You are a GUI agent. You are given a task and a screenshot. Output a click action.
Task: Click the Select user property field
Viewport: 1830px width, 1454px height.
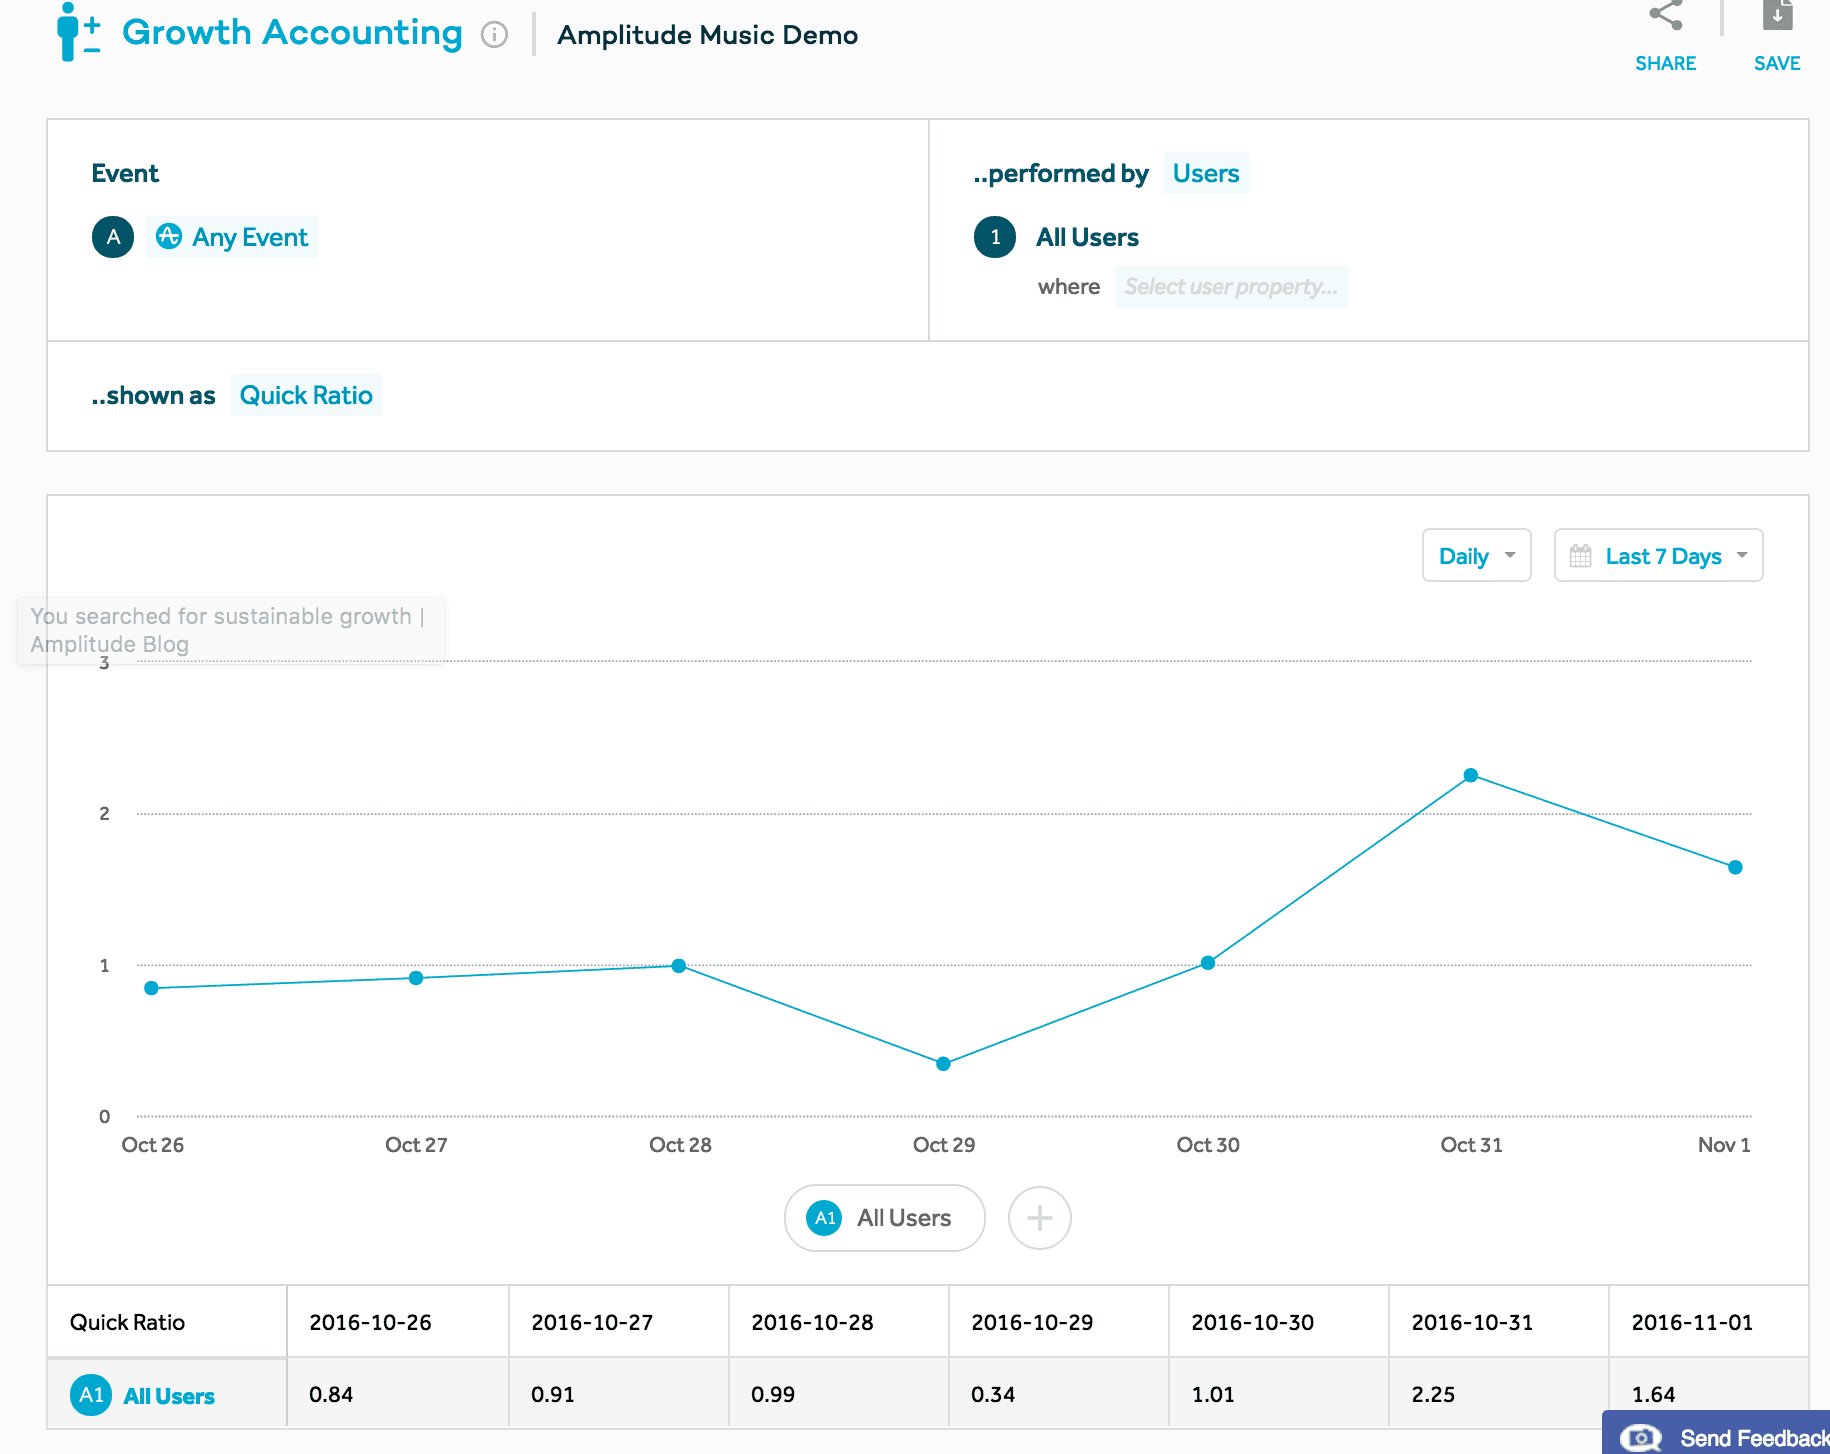[x=1230, y=287]
